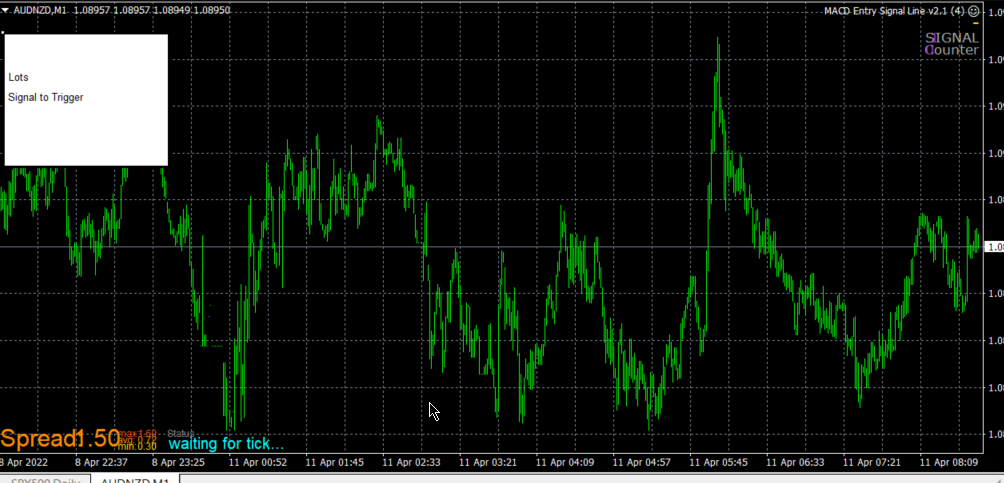Click the 8 Apr 23:25 time label

tap(177, 462)
